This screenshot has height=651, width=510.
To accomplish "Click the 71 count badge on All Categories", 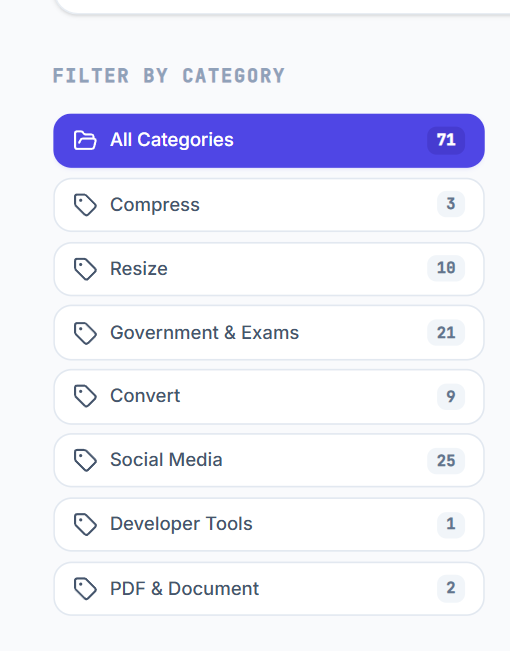I will (446, 140).
